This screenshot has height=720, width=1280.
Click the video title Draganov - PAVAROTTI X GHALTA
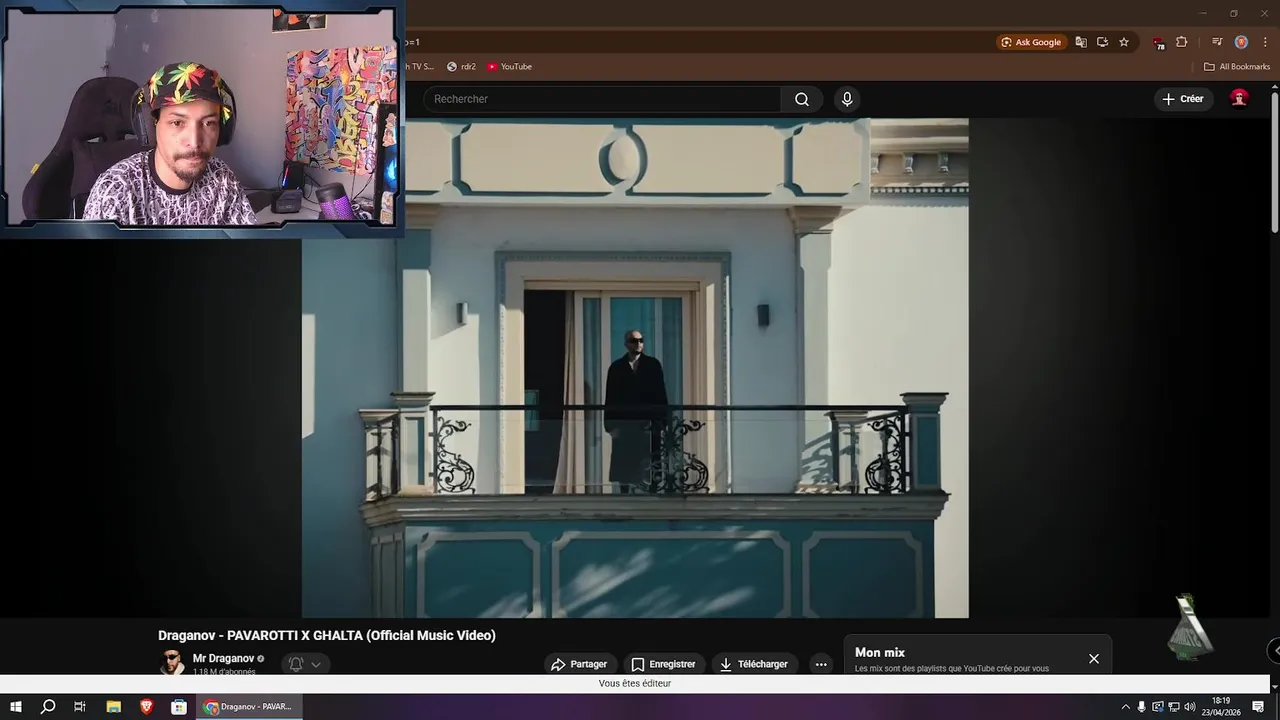[x=327, y=635]
